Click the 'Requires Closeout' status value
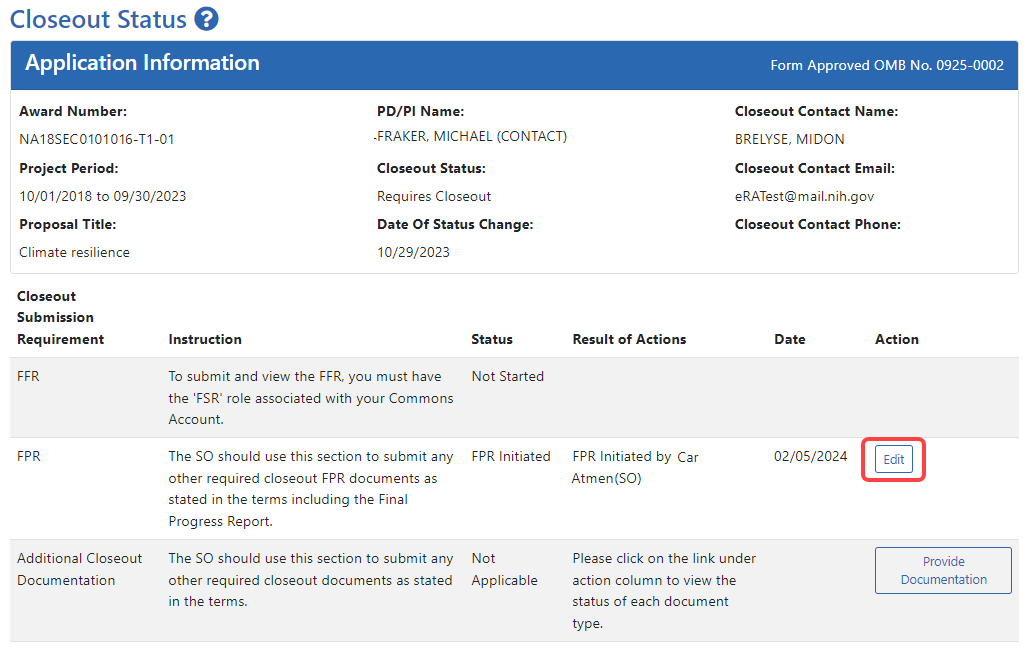This screenshot has height=649, width=1030. [434, 196]
